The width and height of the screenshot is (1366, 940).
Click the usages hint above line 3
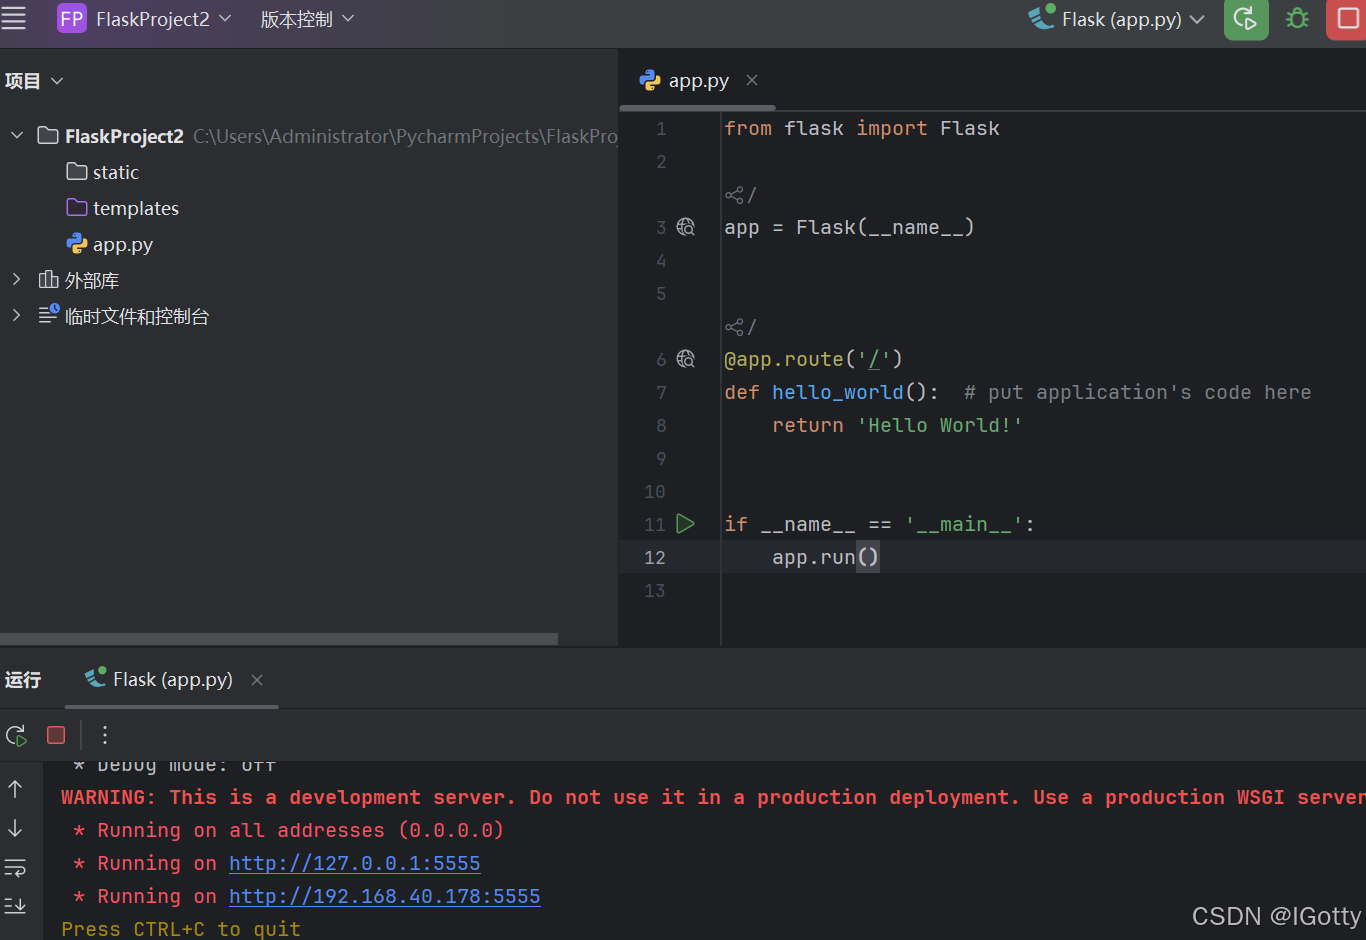[x=741, y=194]
